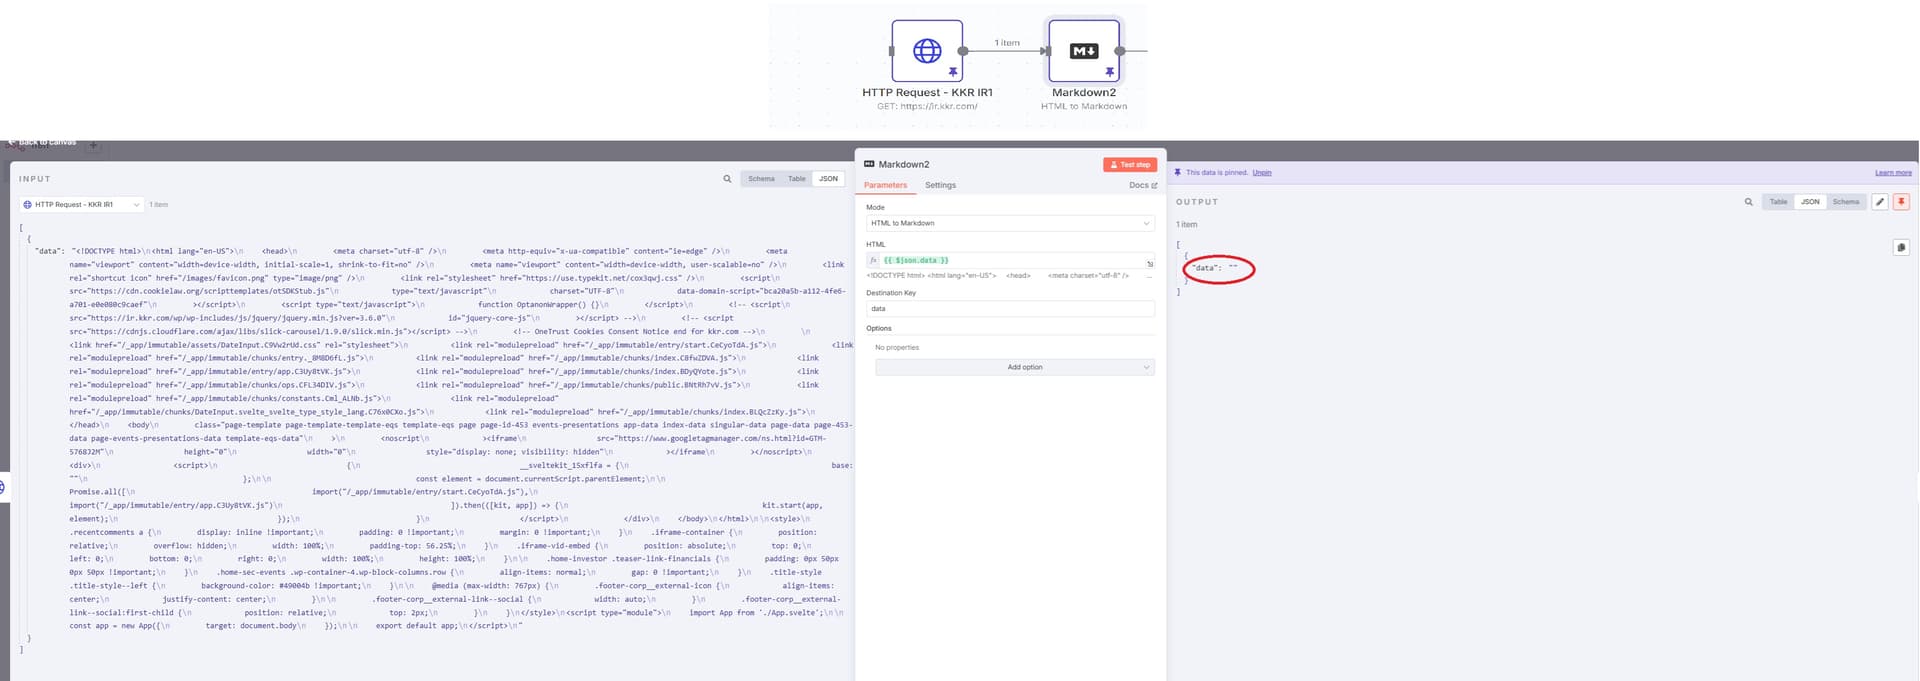Click the HTML expression field
This screenshot has width=1920, height=681.
(1010, 260)
